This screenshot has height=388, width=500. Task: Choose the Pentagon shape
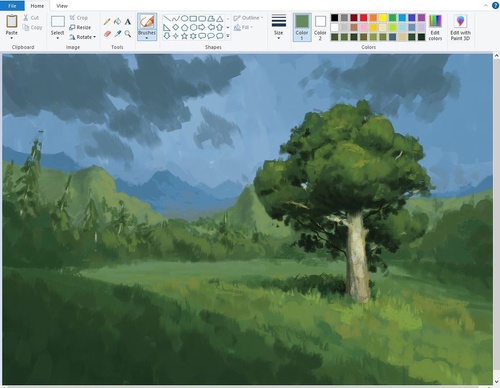point(184,27)
